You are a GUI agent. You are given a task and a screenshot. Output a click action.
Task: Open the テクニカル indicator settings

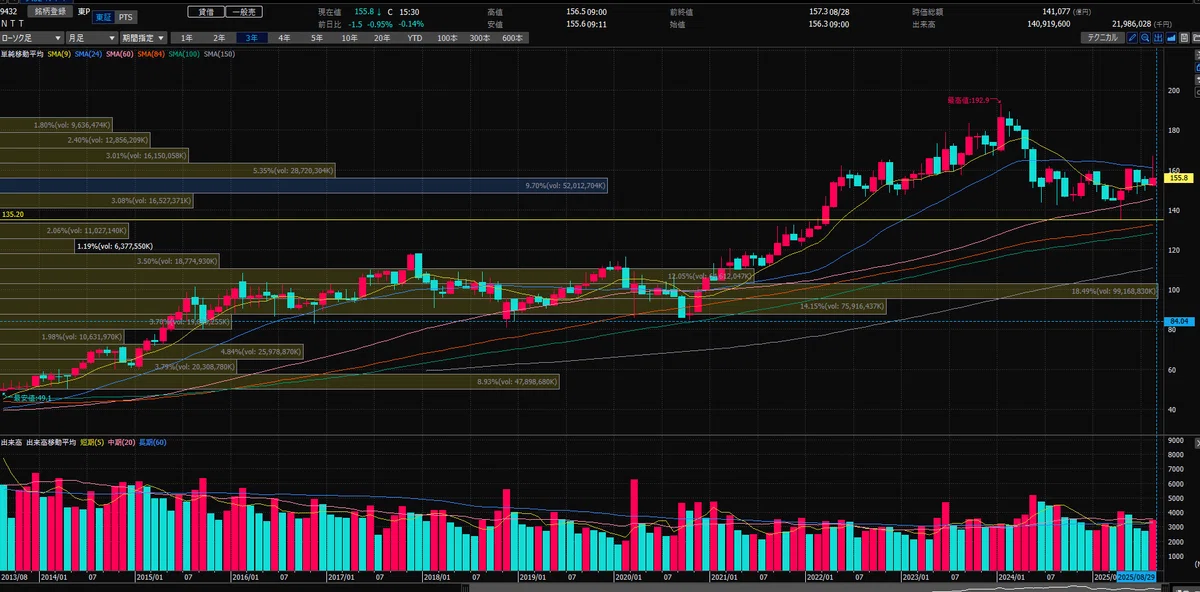(x=1103, y=38)
